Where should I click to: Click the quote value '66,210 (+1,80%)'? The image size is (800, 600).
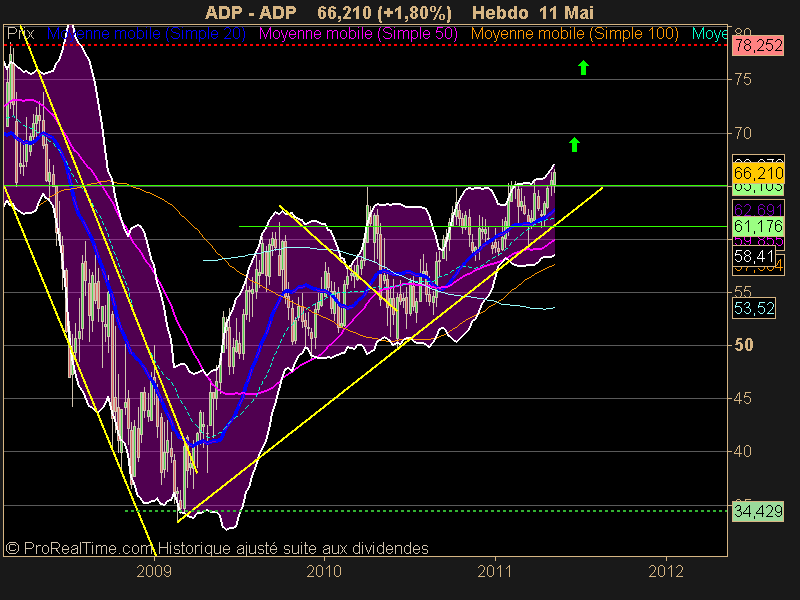click(384, 12)
